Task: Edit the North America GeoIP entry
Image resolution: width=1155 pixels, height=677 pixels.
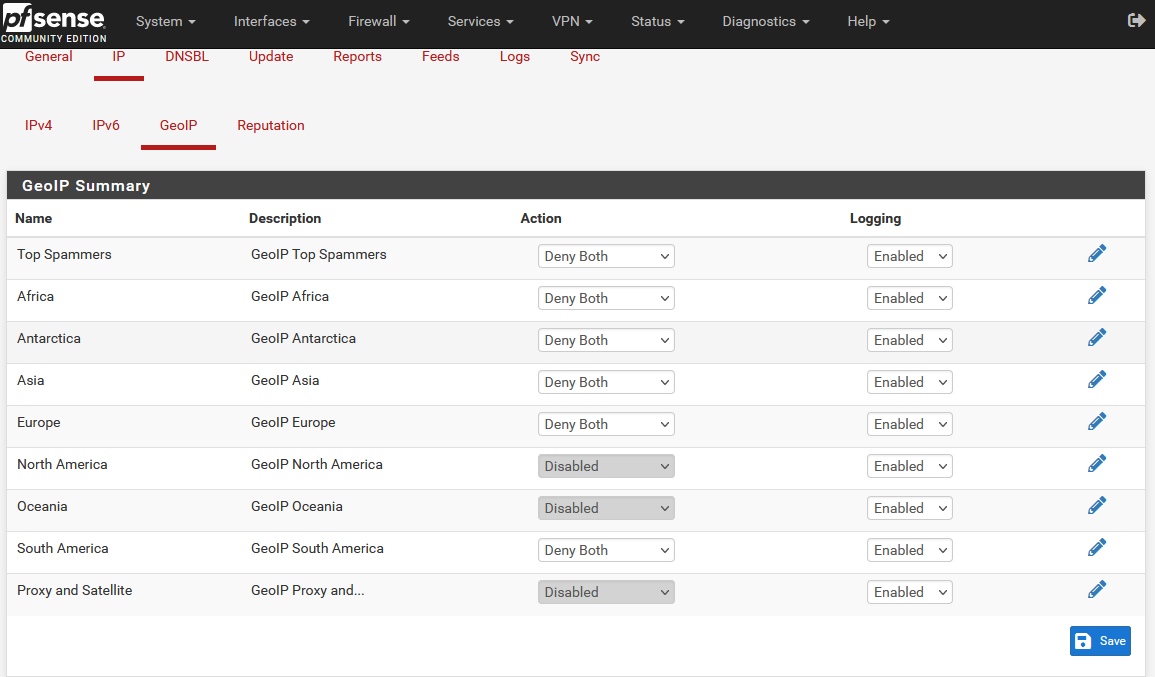Action: tap(1097, 464)
